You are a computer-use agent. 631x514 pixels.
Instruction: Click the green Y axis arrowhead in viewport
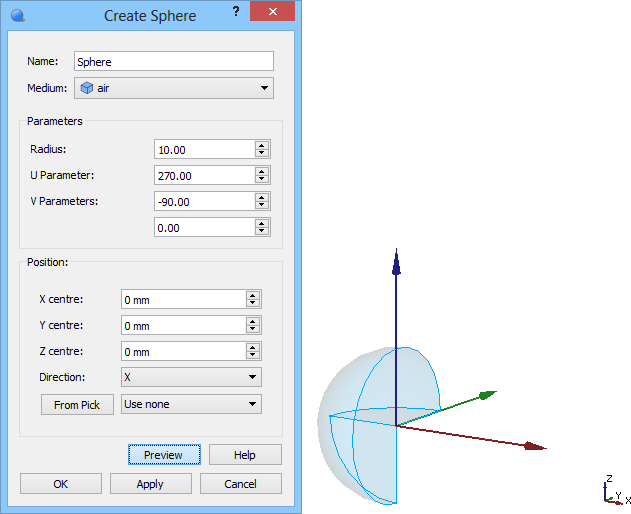coord(488,395)
